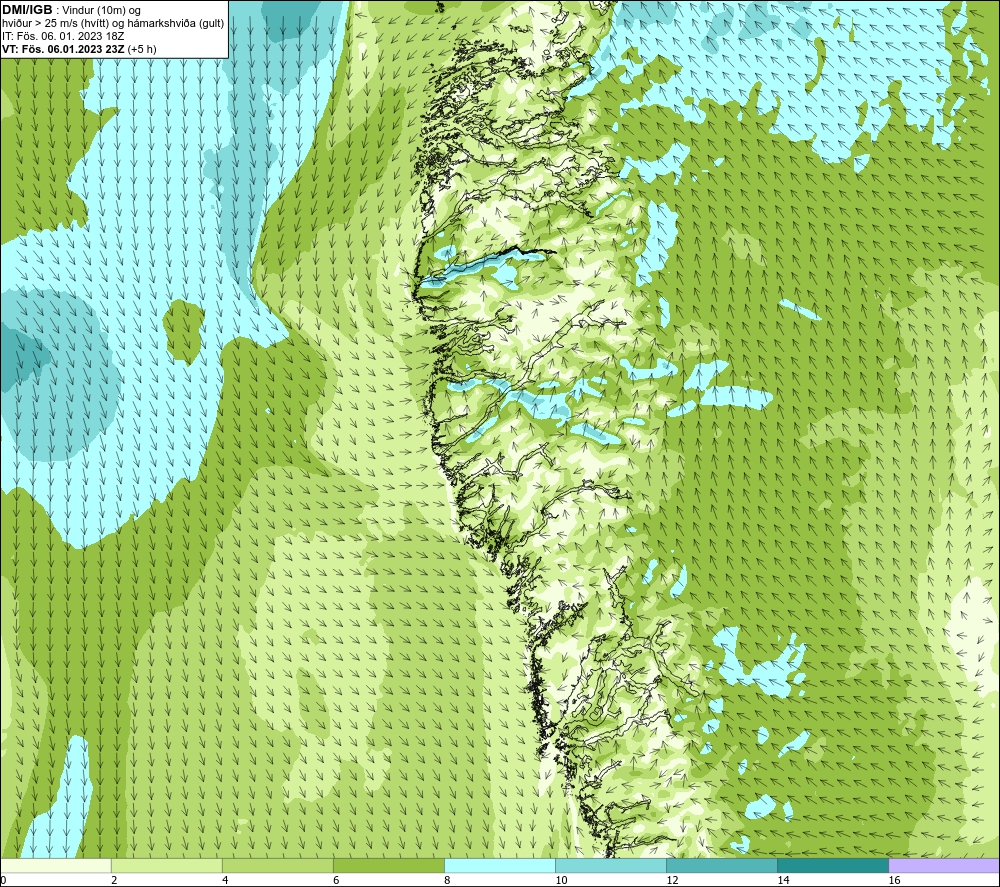Screen dimensions: 1000x887
Task: Click the 0–2 m/s pale legend swatch
Action: [55, 865]
